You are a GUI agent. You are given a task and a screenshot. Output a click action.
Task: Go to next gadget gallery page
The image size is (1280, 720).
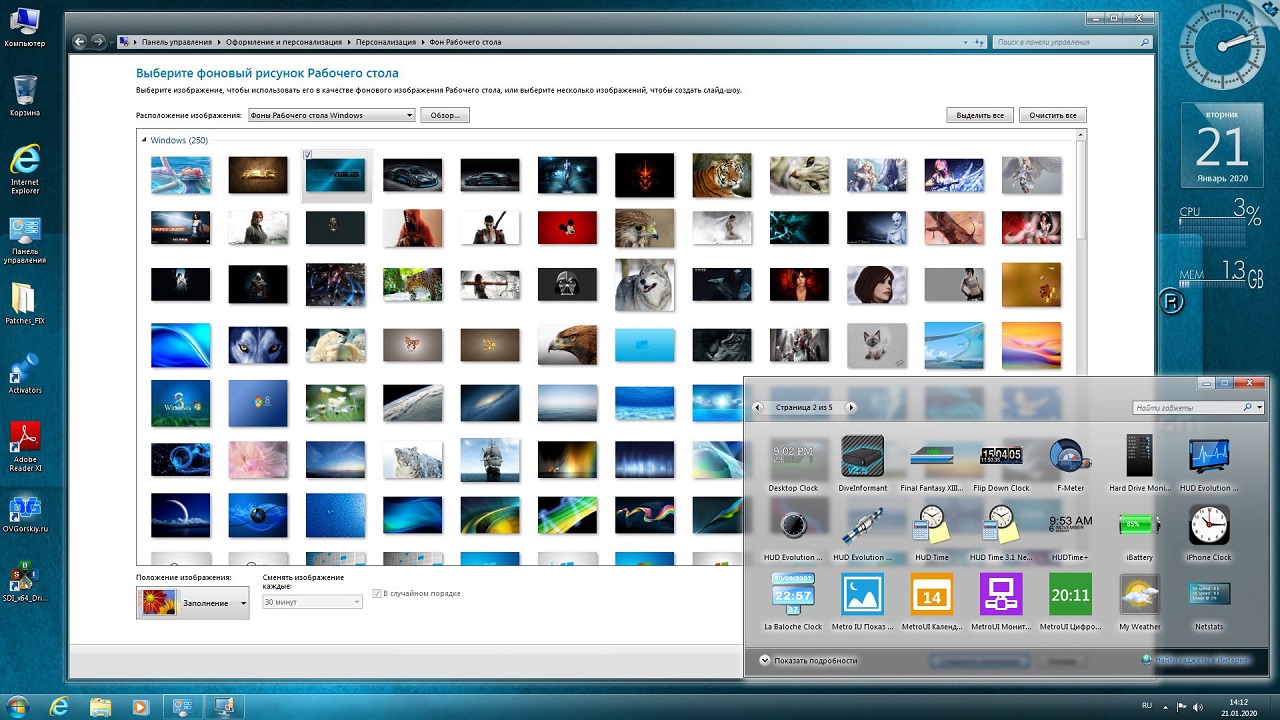(851, 408)
